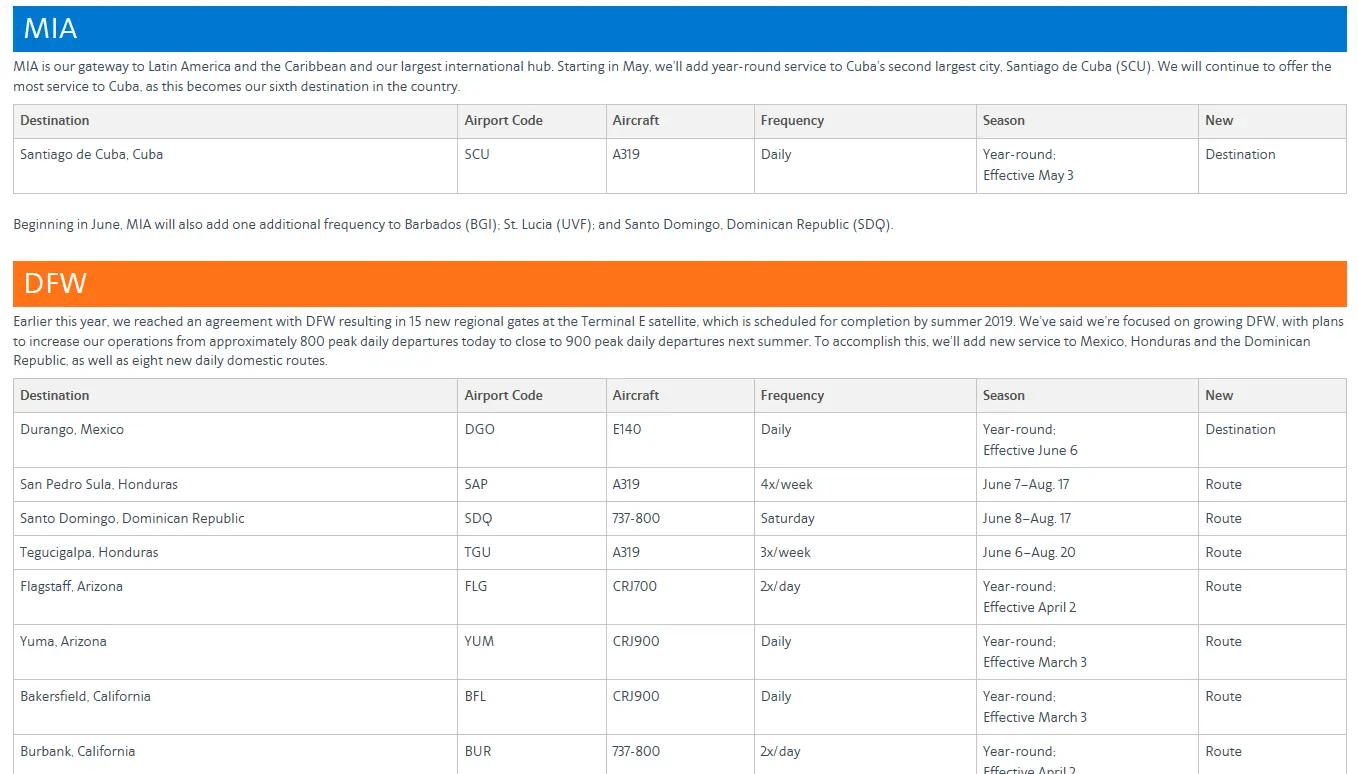The image size is (1358, 774).
Task: Click the orange DFW section header
Action: pyautogui.click(x=679, y=284)
